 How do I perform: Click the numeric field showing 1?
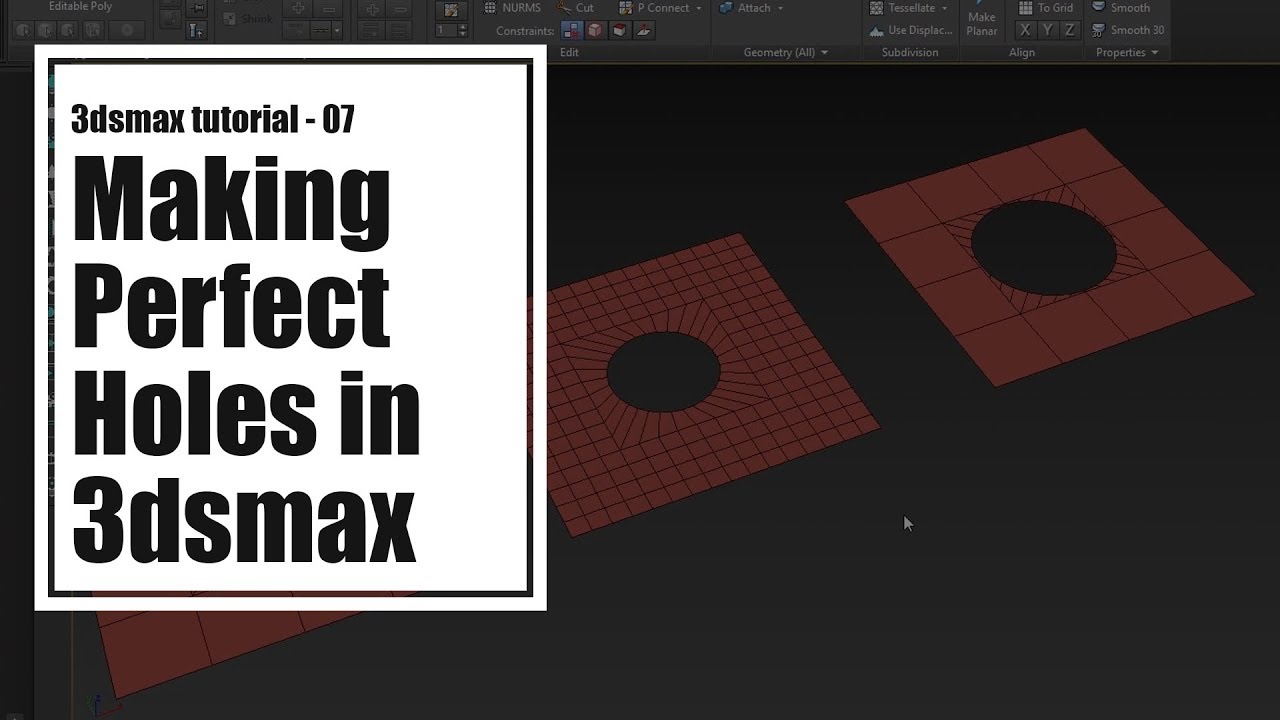(446, 30)
